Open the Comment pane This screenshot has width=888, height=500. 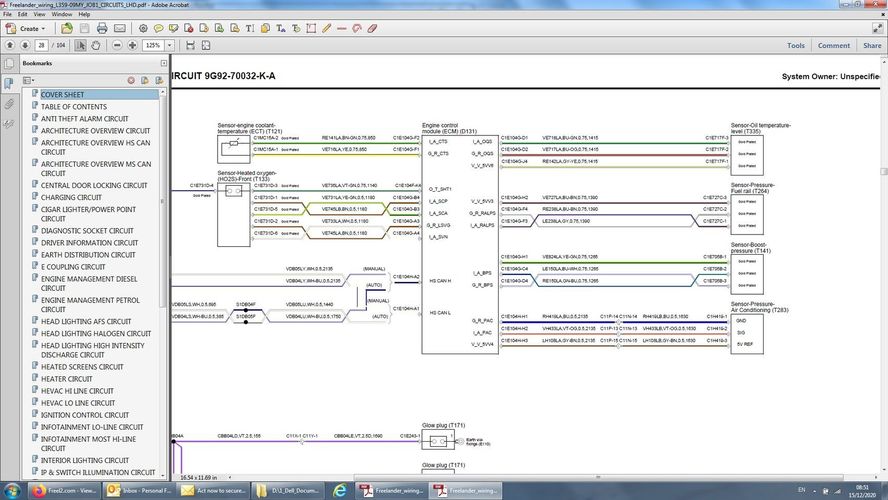834,45
